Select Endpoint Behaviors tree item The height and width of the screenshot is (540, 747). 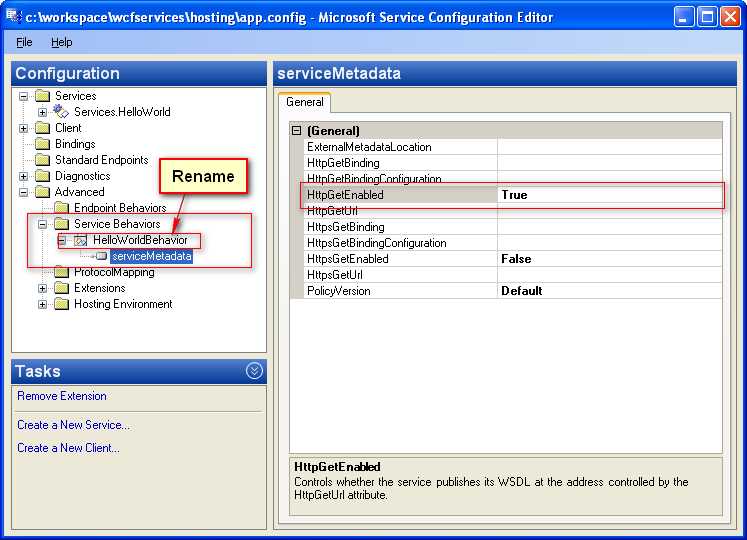click(120, 208)
